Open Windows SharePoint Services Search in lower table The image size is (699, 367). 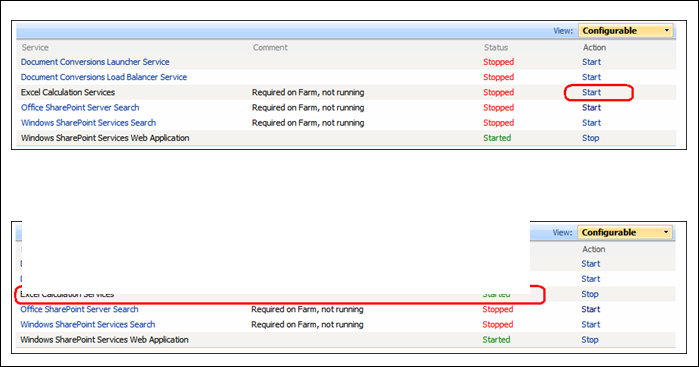point(87,324)
